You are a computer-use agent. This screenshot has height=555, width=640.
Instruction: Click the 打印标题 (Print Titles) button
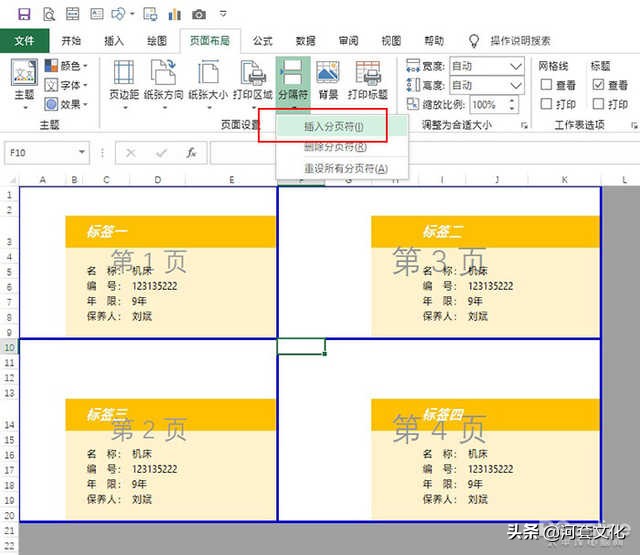[x=368, y=82]
